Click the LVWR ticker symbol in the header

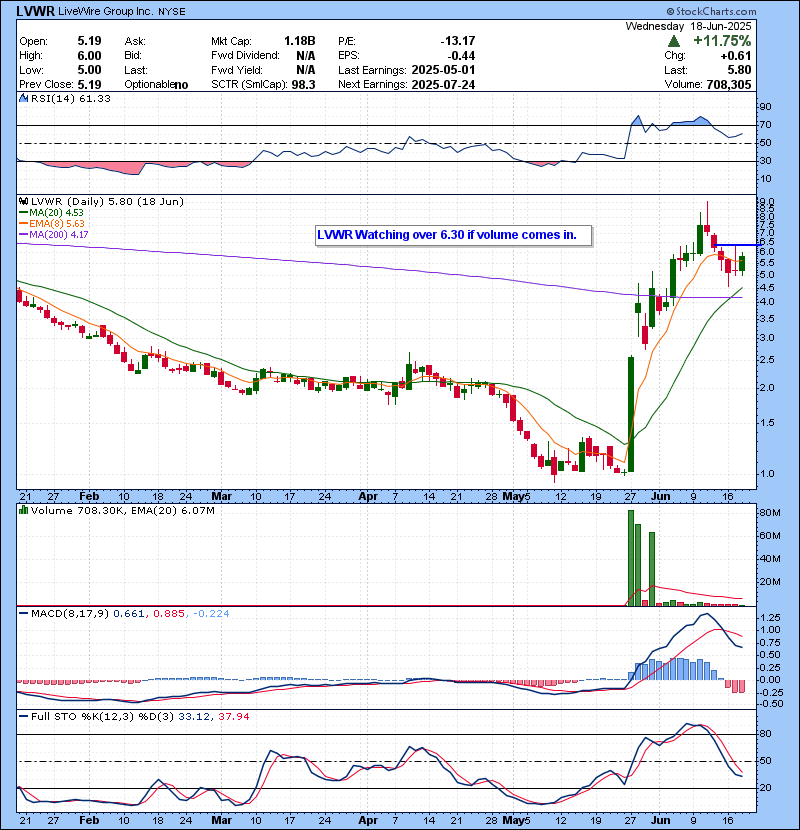tap(35, 11)
